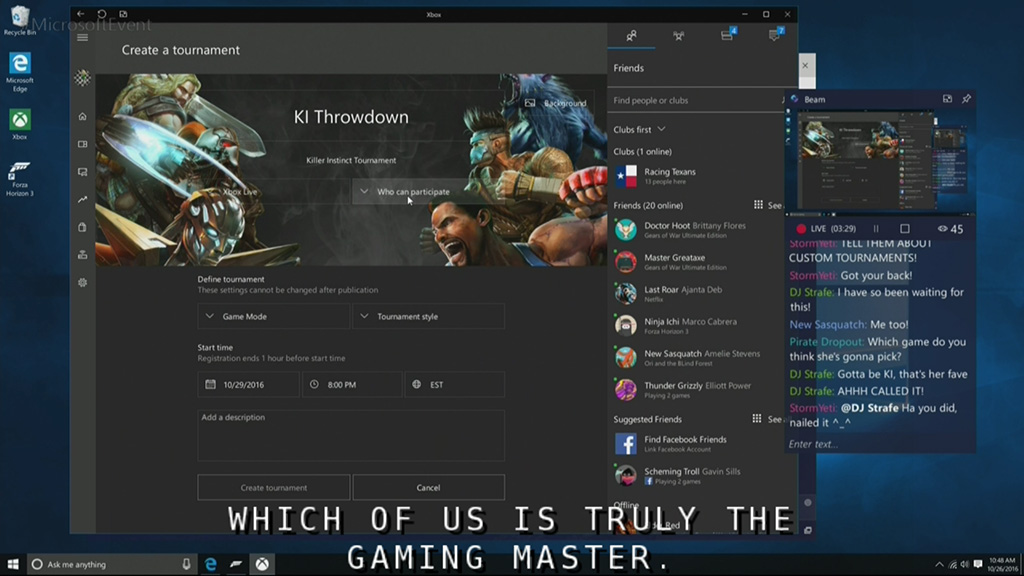Open the Windows Start menu
This screenshot has width=1024, height=576.
click(x=13, y=564)
